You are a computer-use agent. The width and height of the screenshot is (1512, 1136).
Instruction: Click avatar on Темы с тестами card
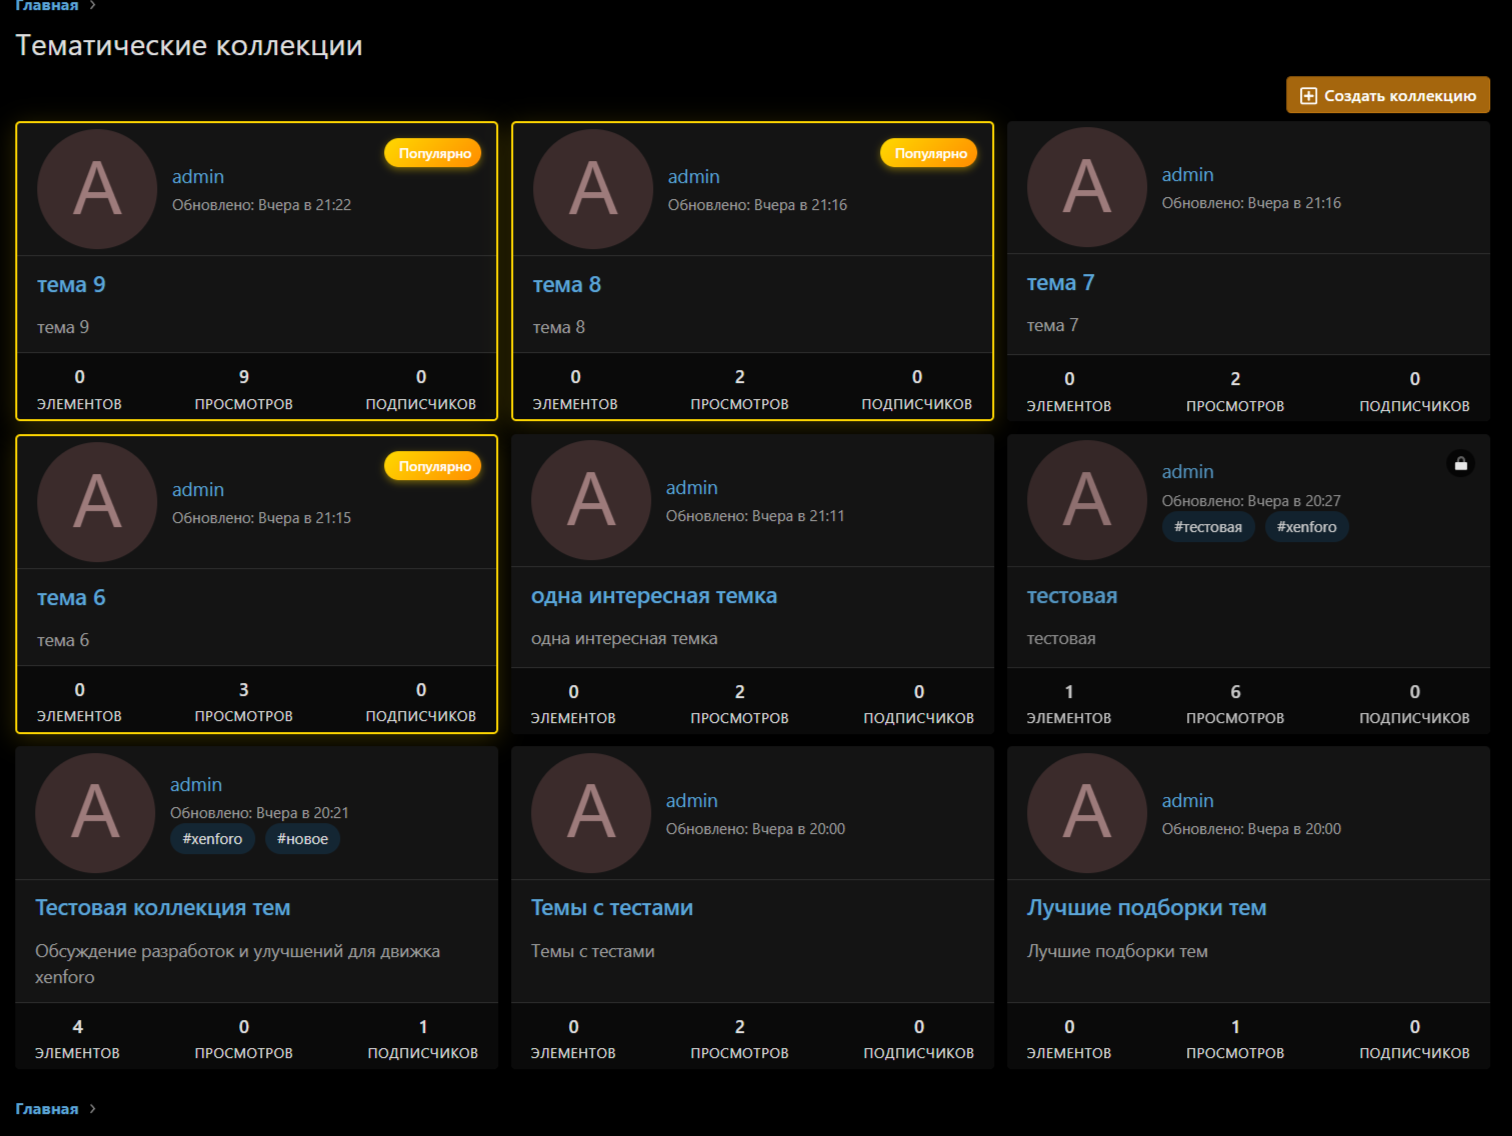pos(591,813)
